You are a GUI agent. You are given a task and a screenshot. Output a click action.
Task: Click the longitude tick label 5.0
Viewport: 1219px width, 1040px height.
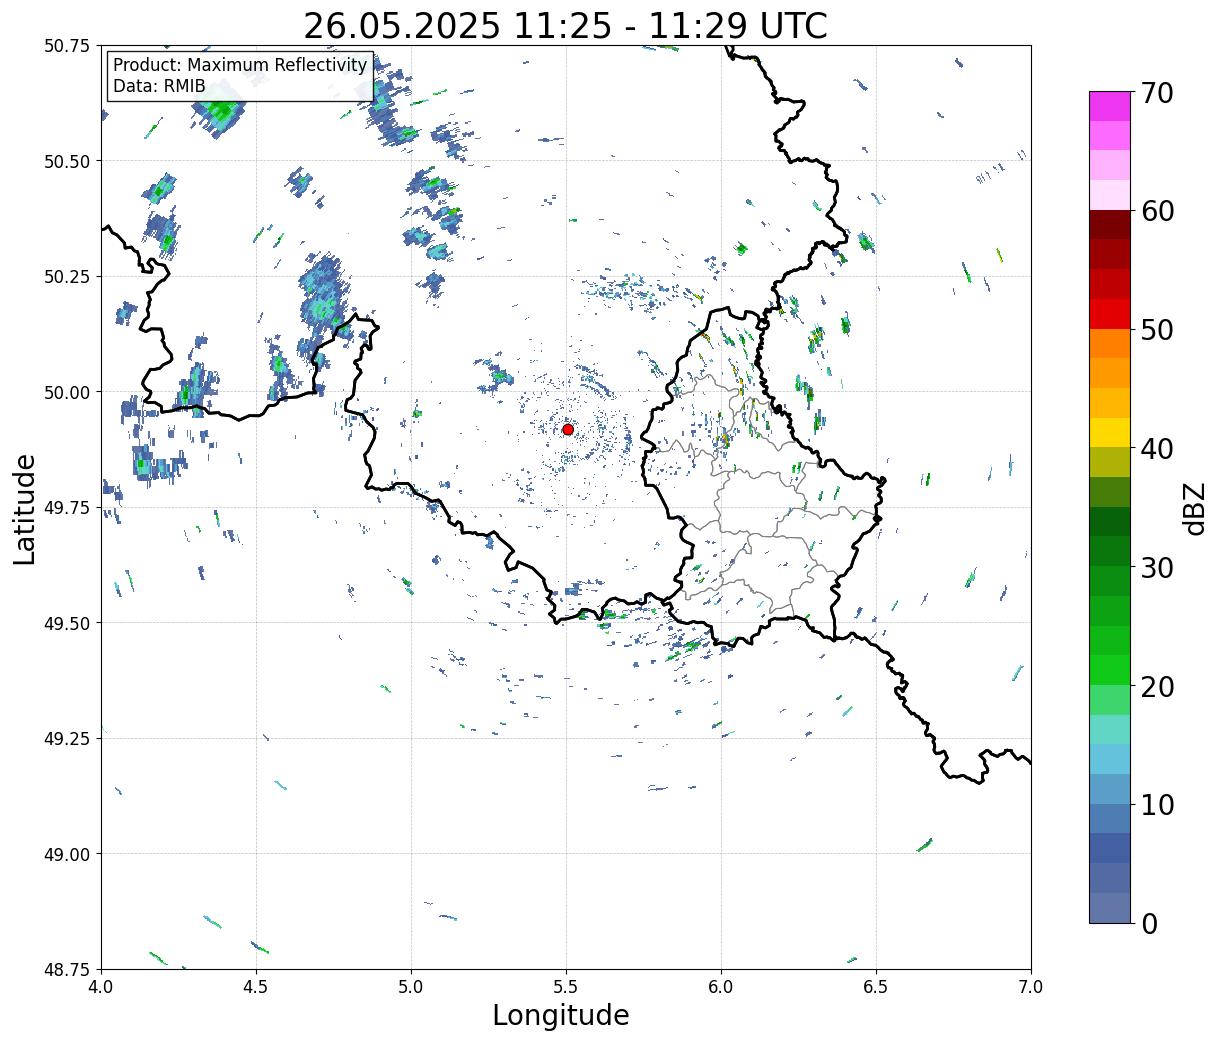(411, 987)
